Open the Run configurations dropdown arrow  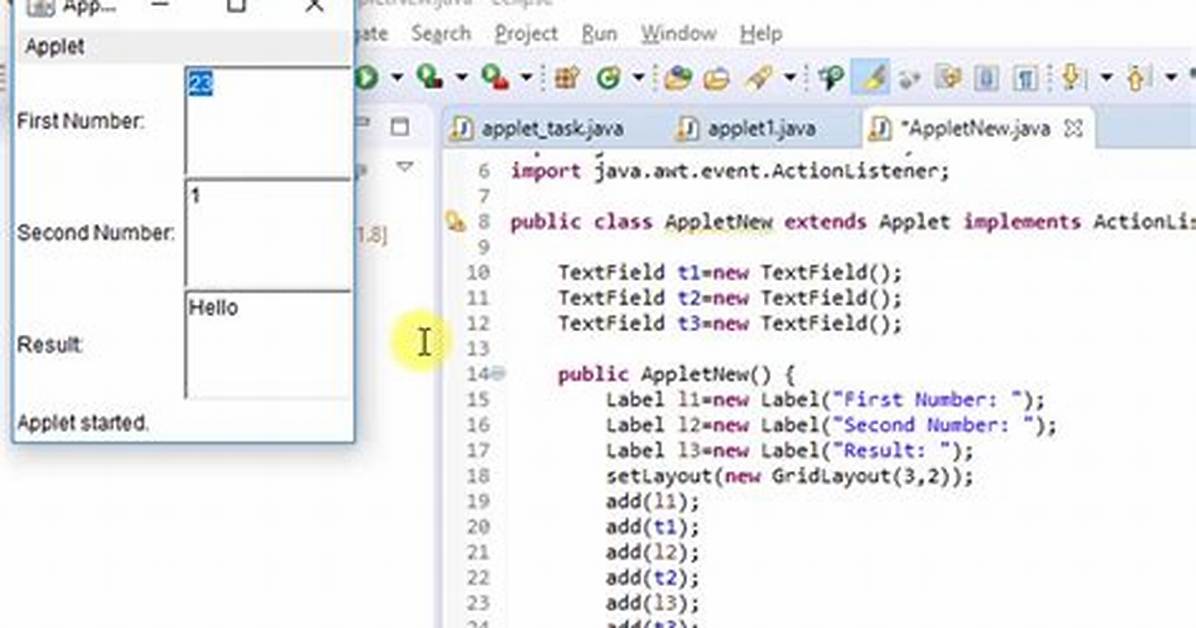tap(397, 77)
